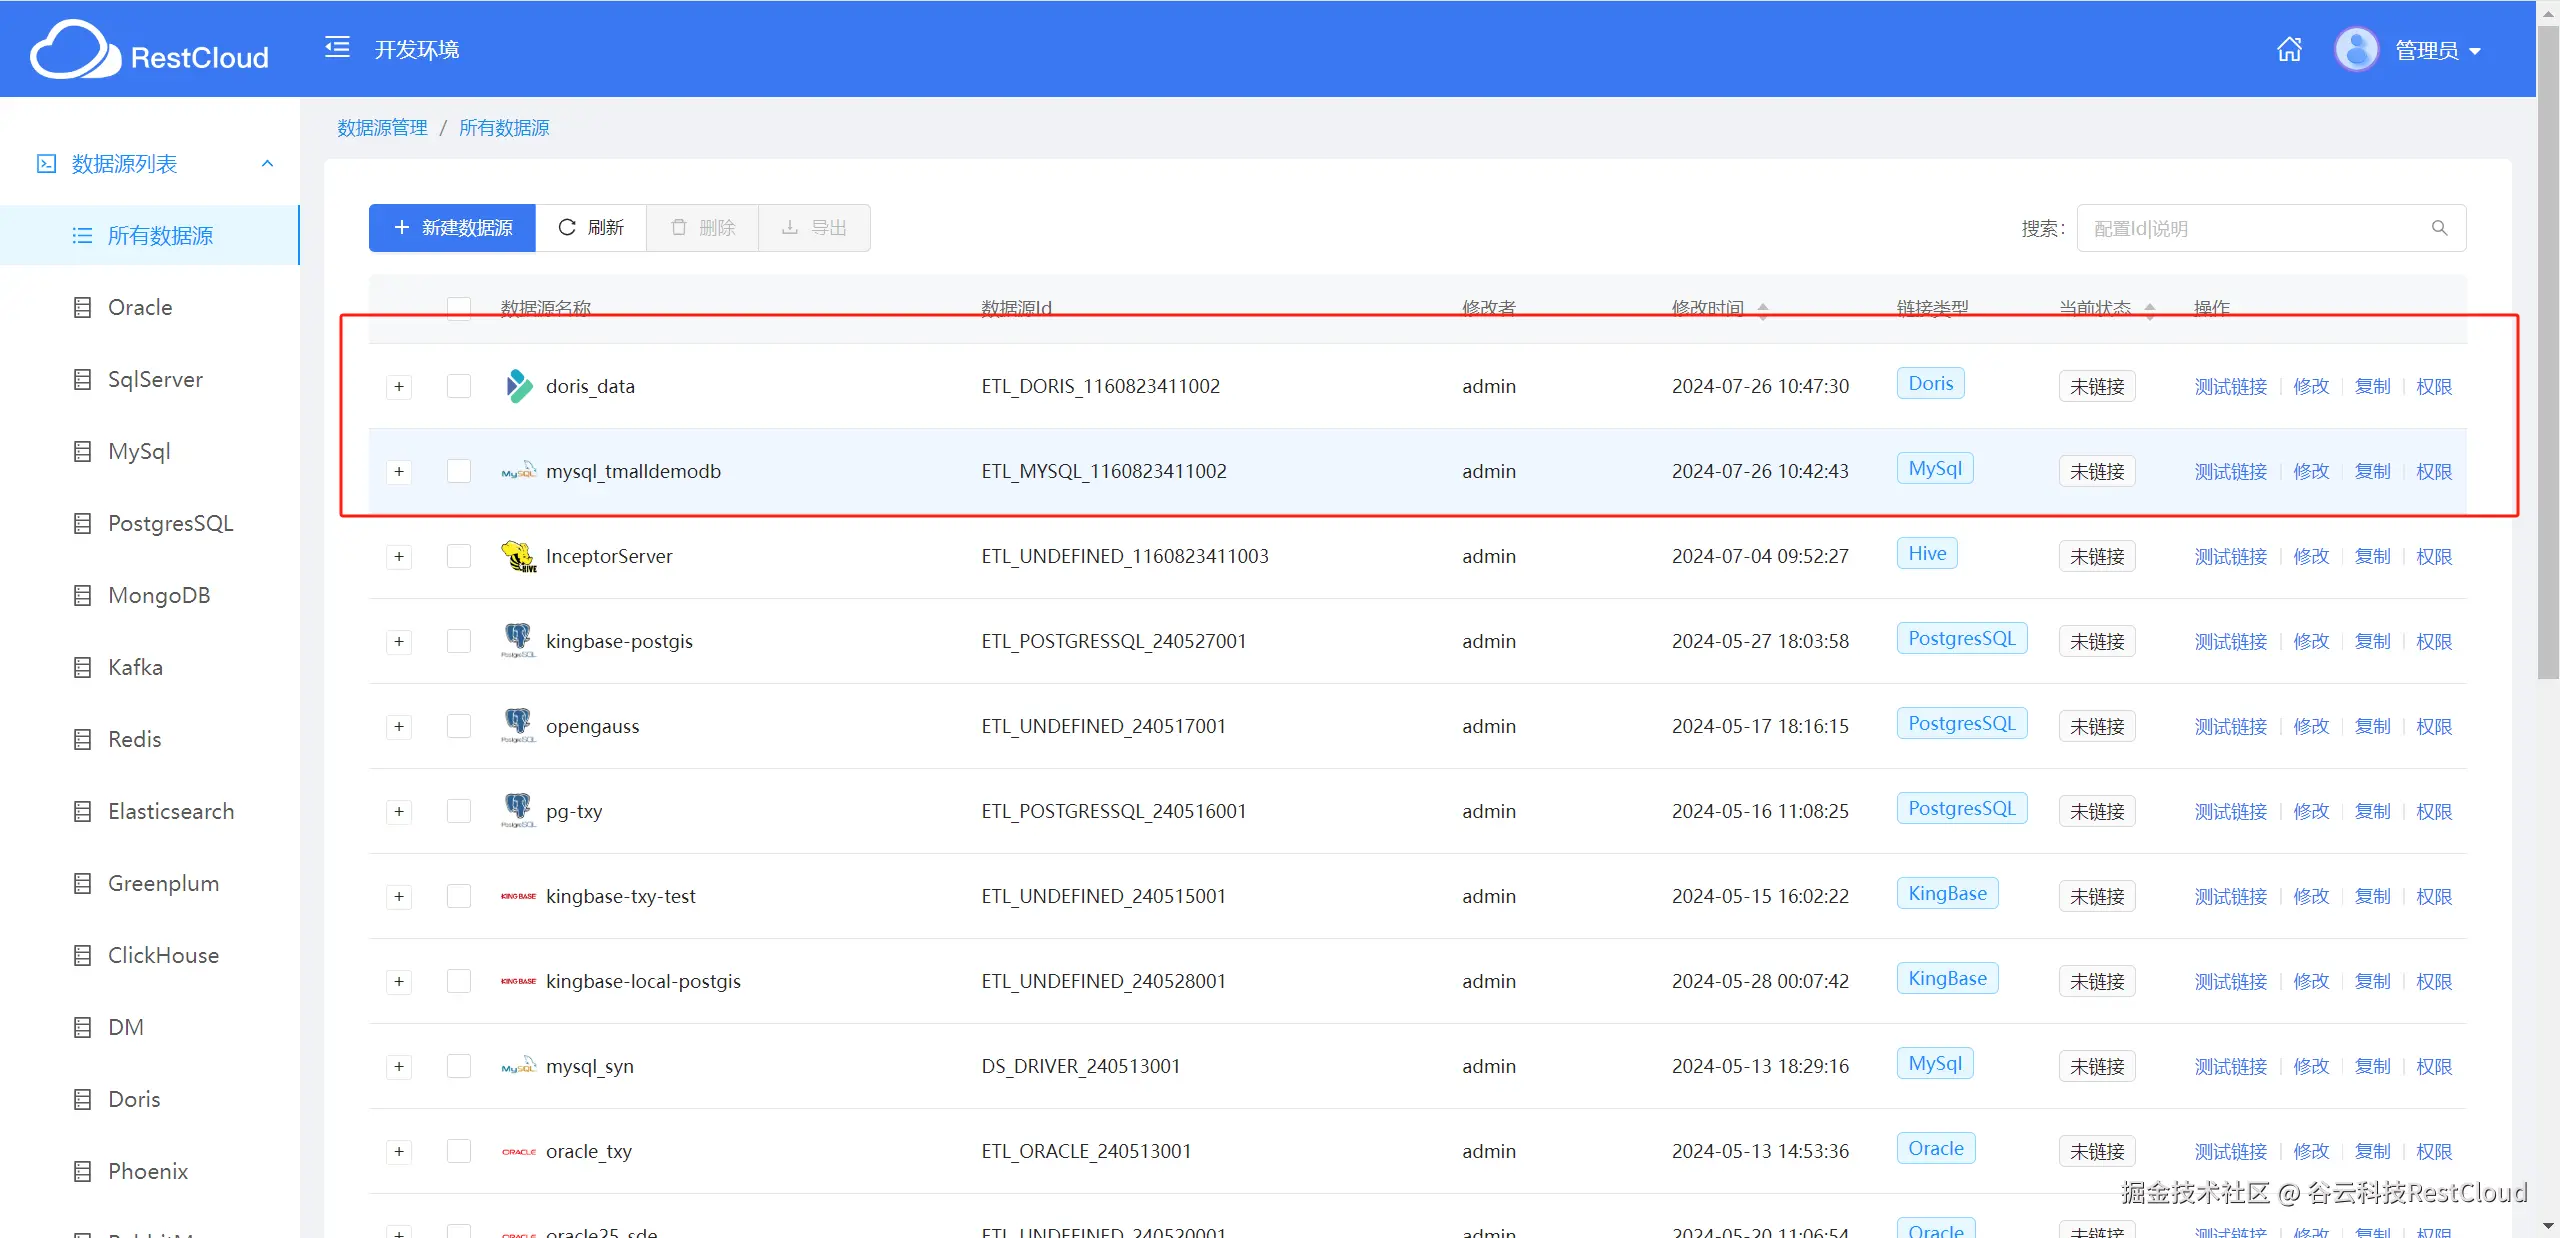This screenshot has width=2560, height=1238.
Task: Expand the InceptorServer row
Action: 399,556
